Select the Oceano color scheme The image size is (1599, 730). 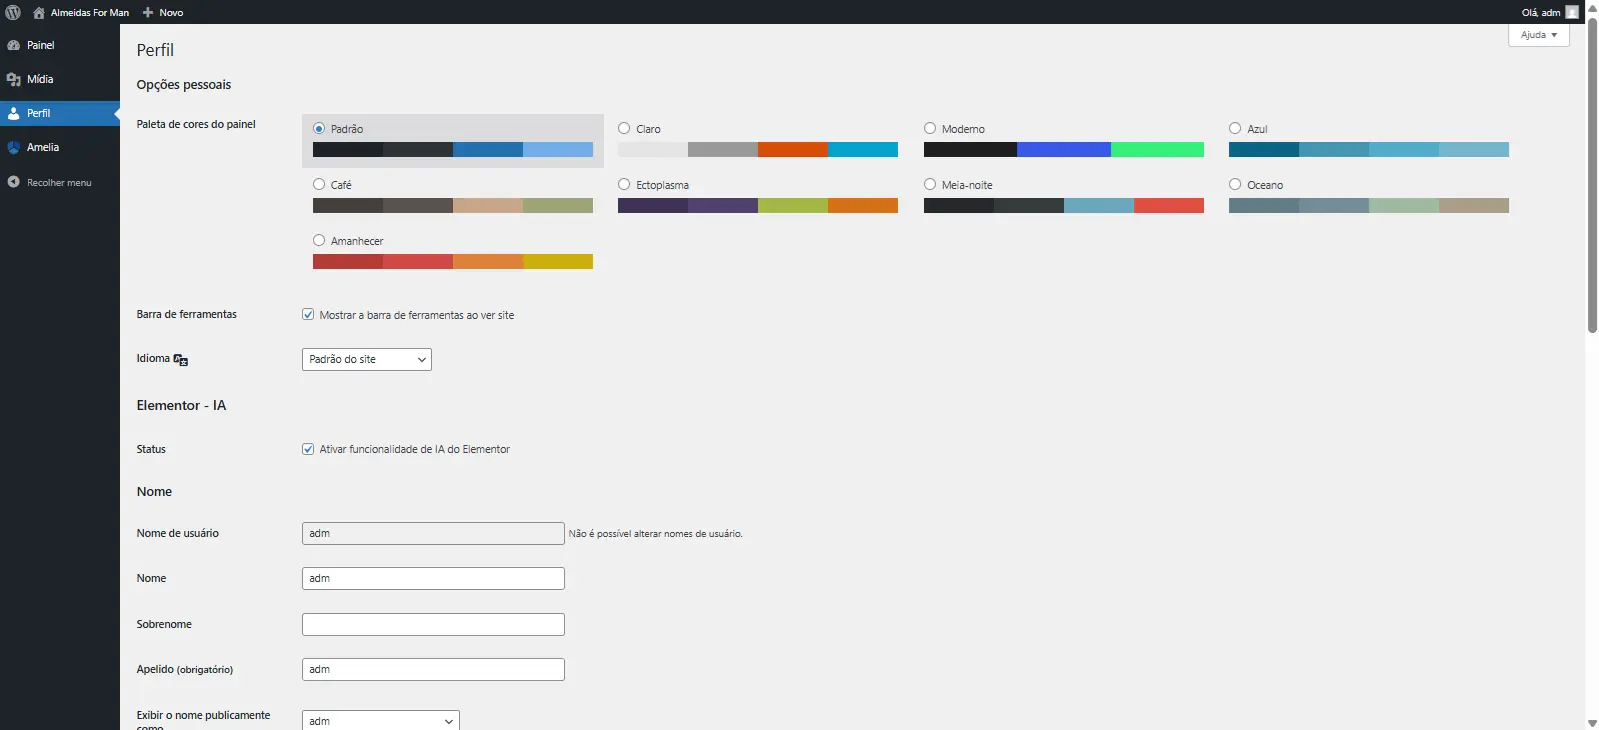coord(1235,184)
